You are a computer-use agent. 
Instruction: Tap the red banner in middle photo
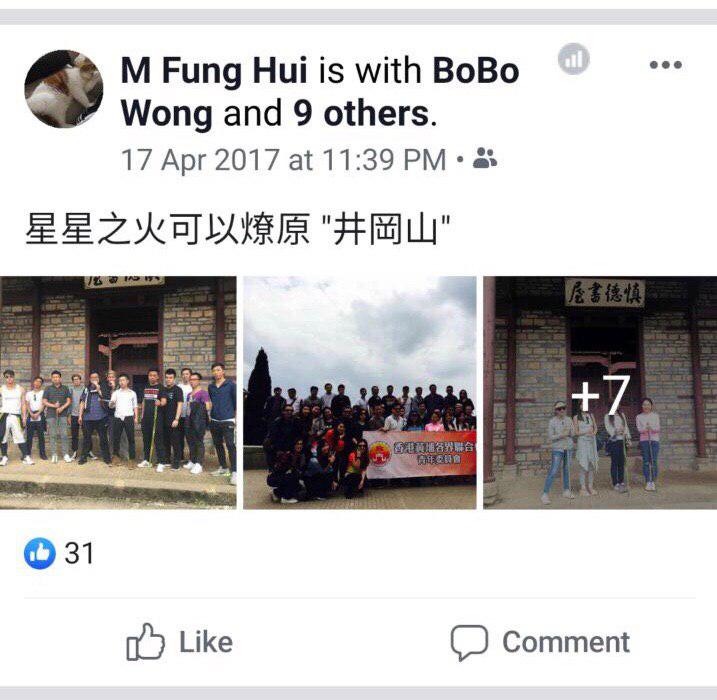click(420, 454)
